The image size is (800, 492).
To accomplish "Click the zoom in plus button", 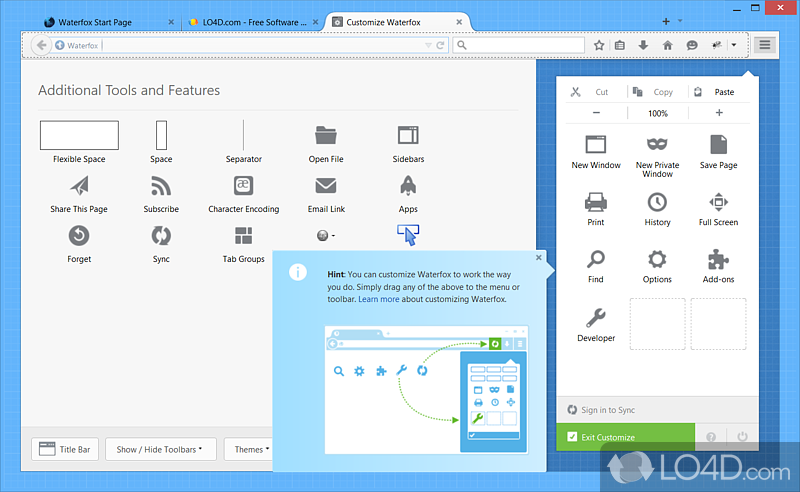I will click(718, 113).
